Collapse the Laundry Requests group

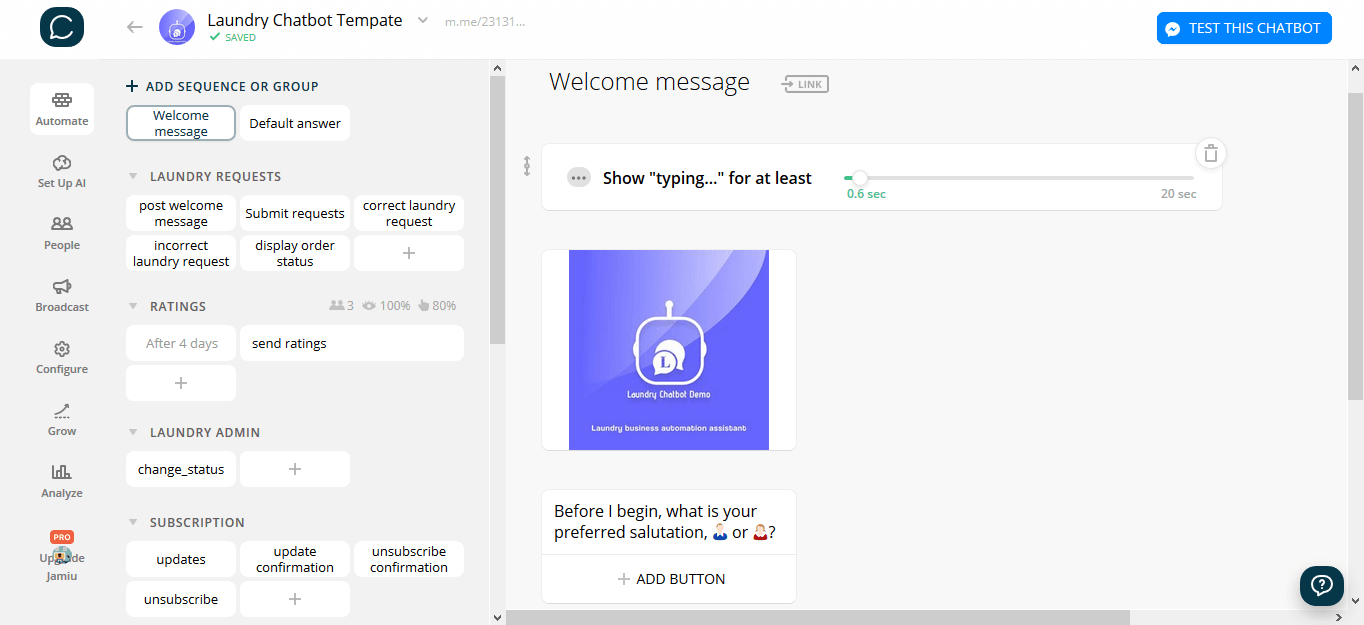pos(133,176)
